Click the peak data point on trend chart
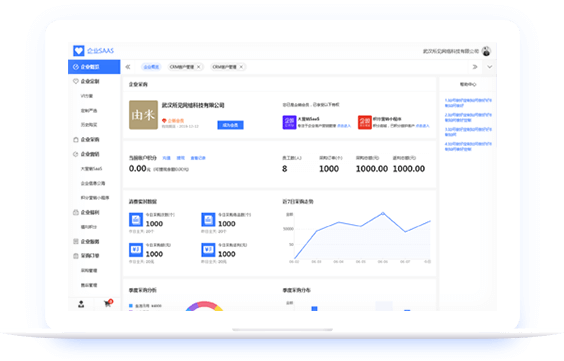 [383, 213]
